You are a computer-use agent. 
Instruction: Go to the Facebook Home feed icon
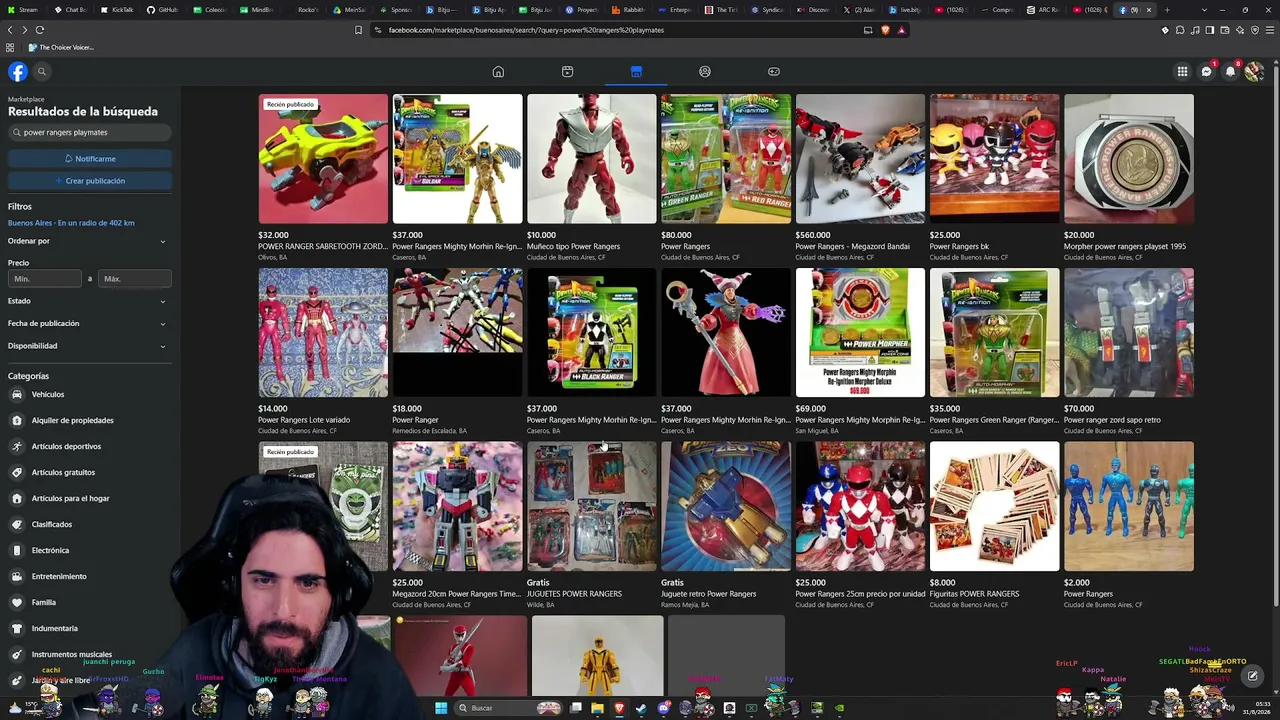point(498,72)
